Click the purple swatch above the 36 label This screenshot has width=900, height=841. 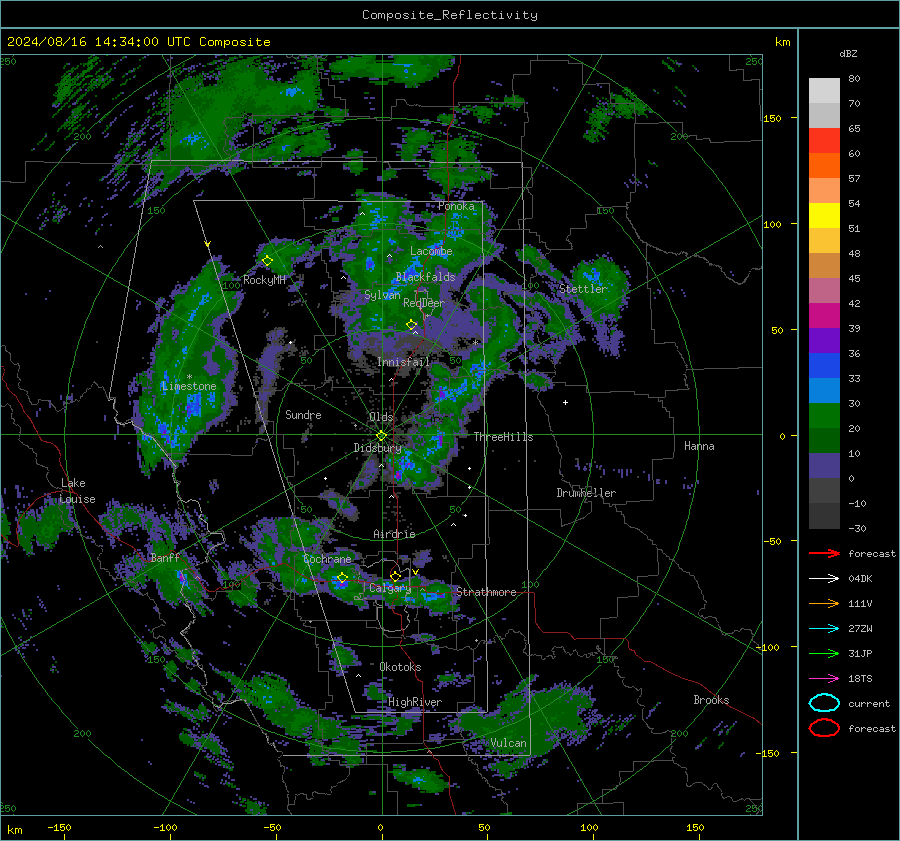pyautogui.click(x=824, y=341)
